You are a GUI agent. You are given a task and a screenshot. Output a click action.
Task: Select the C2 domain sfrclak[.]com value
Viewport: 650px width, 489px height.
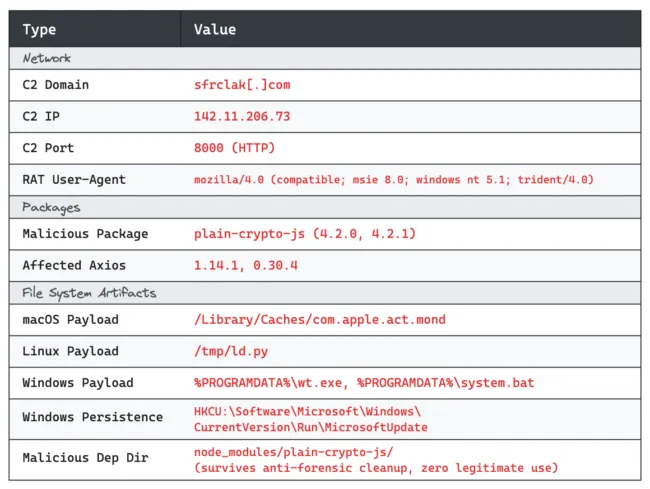242,85
